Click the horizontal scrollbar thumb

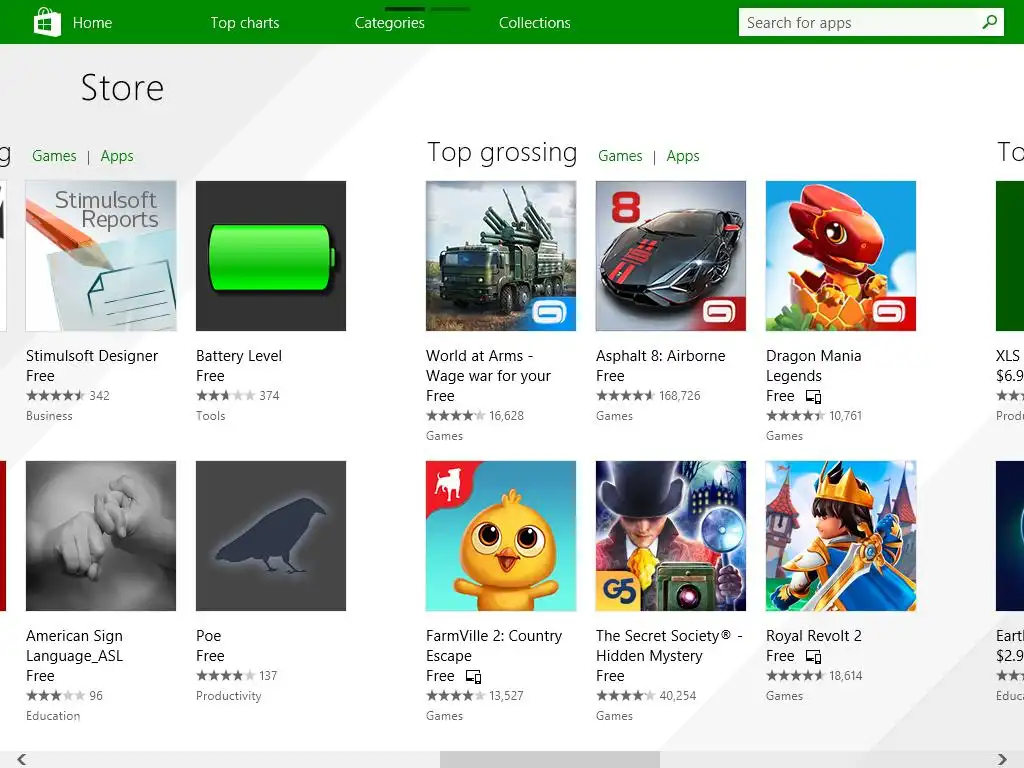click(550, 760)
